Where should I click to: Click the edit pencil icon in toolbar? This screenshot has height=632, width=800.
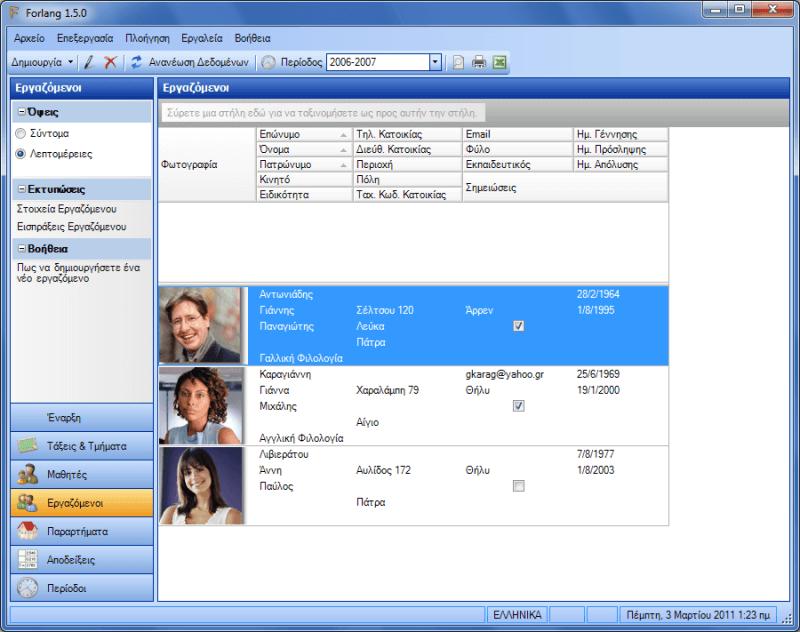pyautogui.click(x=89, y=62)
